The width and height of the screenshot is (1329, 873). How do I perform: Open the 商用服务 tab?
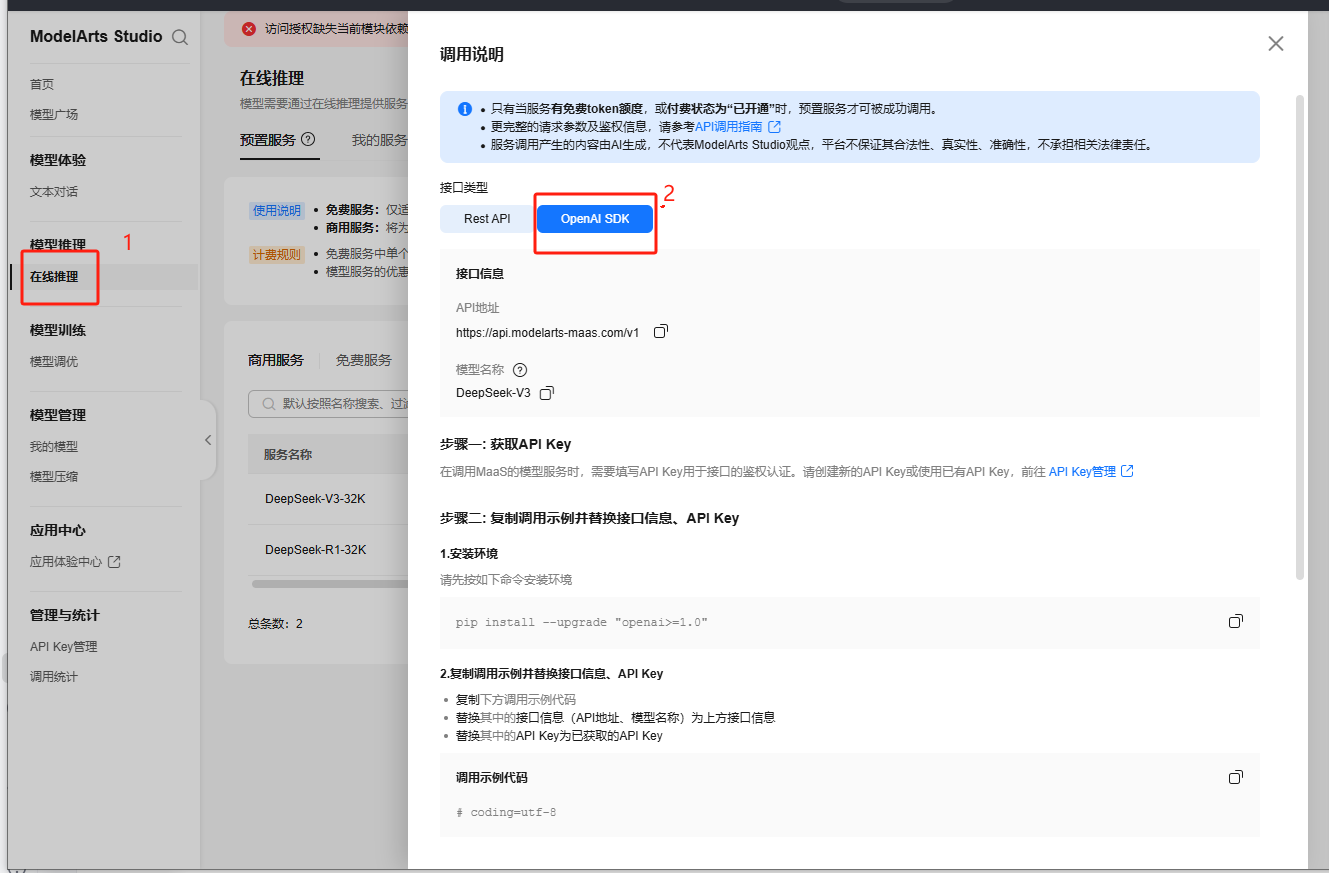[275, 360]
